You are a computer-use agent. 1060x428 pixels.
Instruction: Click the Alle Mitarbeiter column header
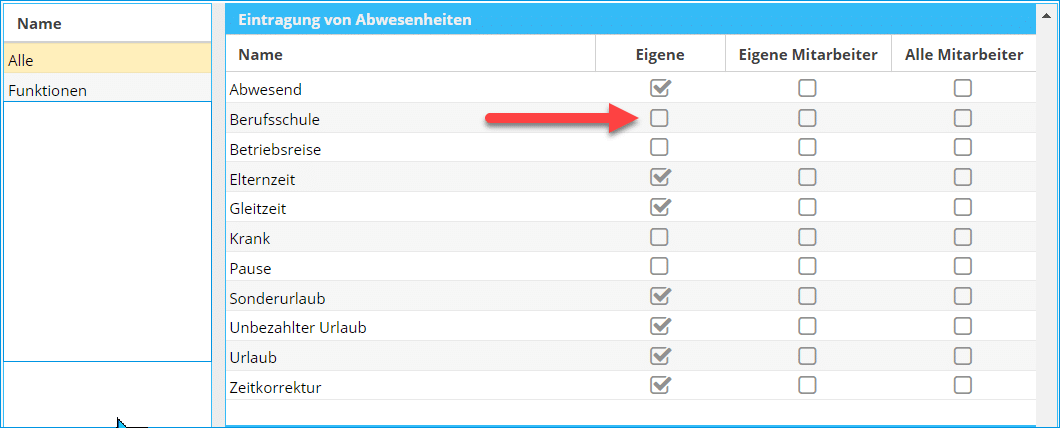[963, 55]
